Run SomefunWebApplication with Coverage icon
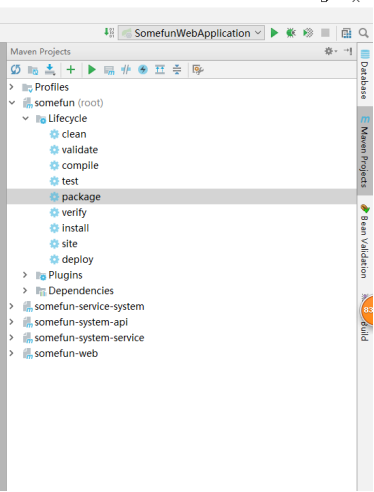Image resolution: width=374 pixels, height=492 pixels. click(308, 33)
